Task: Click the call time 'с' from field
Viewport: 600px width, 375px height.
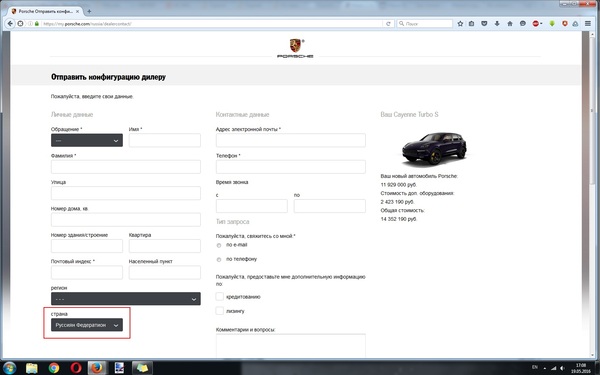Action: point(251,206)
